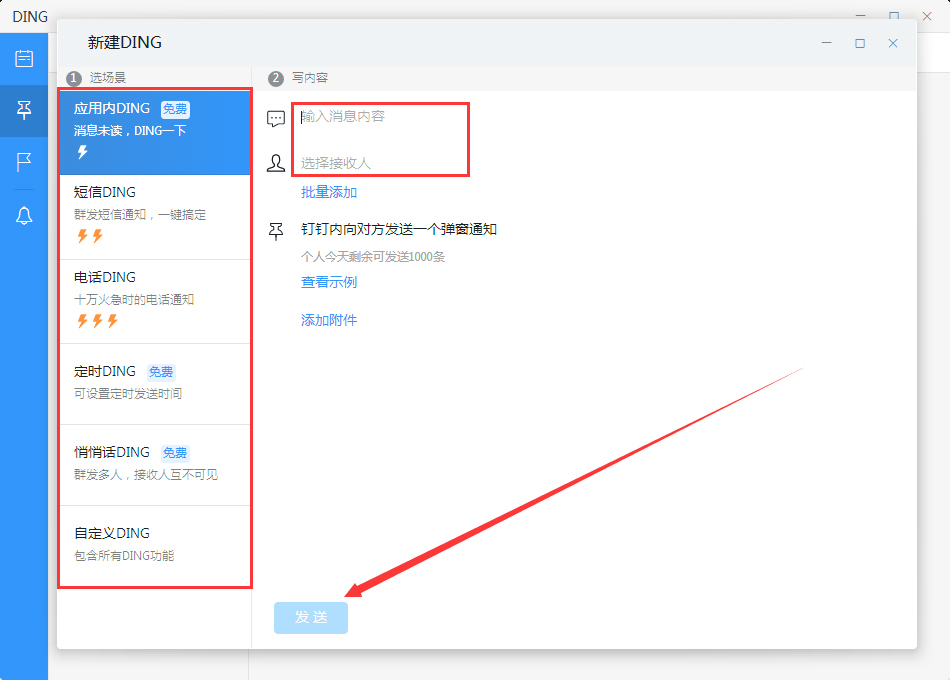Click the message bubble icon beside content field
This screenshot has height=680, width=950.
[x=275, y=118]
